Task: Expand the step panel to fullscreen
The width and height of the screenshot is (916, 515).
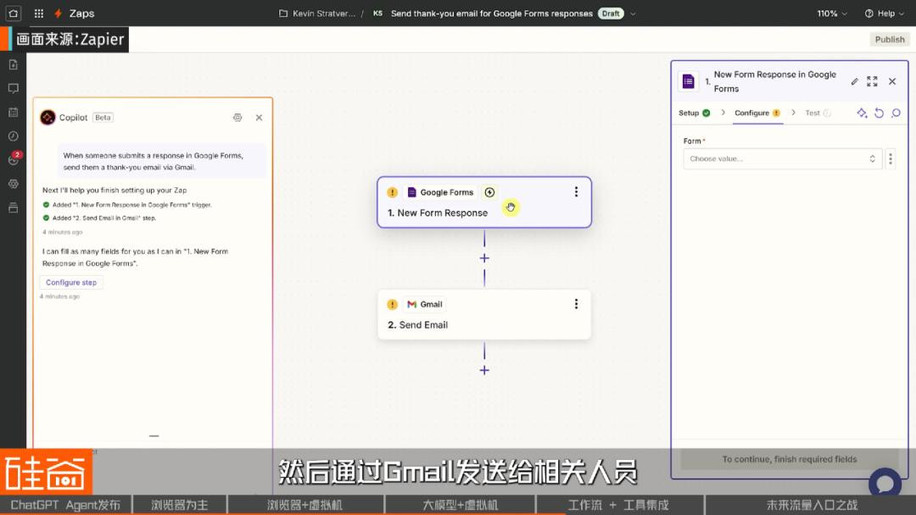Action: click(872, 82)
